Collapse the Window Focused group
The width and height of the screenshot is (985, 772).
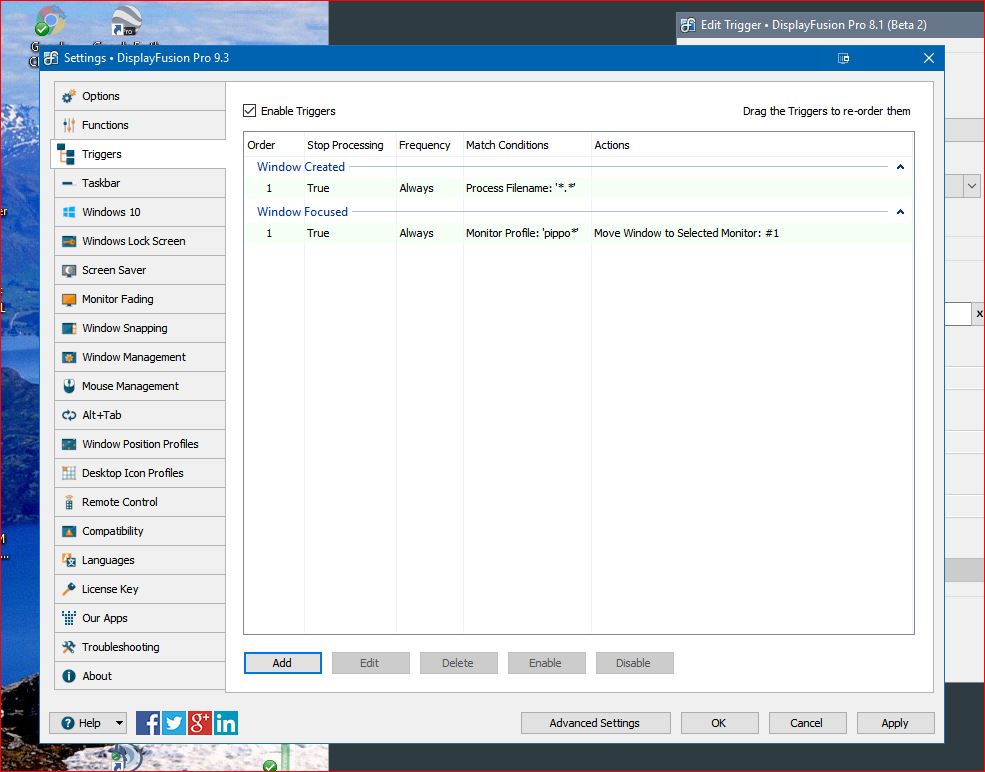(900, 212)
